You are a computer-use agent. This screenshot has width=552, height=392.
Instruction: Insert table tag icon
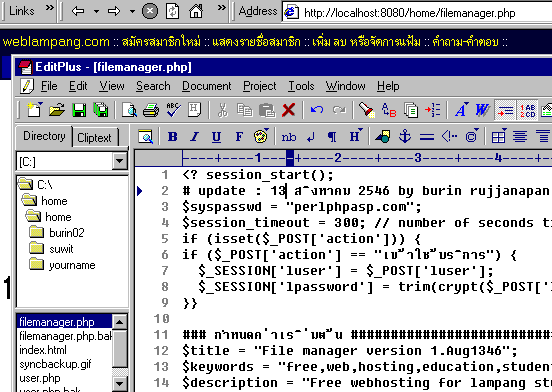(499, 137)
